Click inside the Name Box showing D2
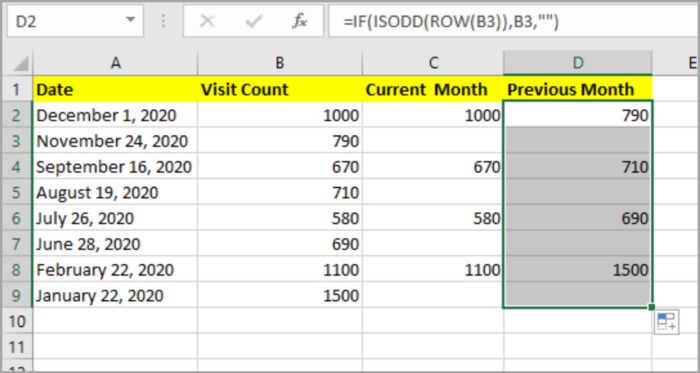Screen dimensions: 700x373 coord(67,21)
